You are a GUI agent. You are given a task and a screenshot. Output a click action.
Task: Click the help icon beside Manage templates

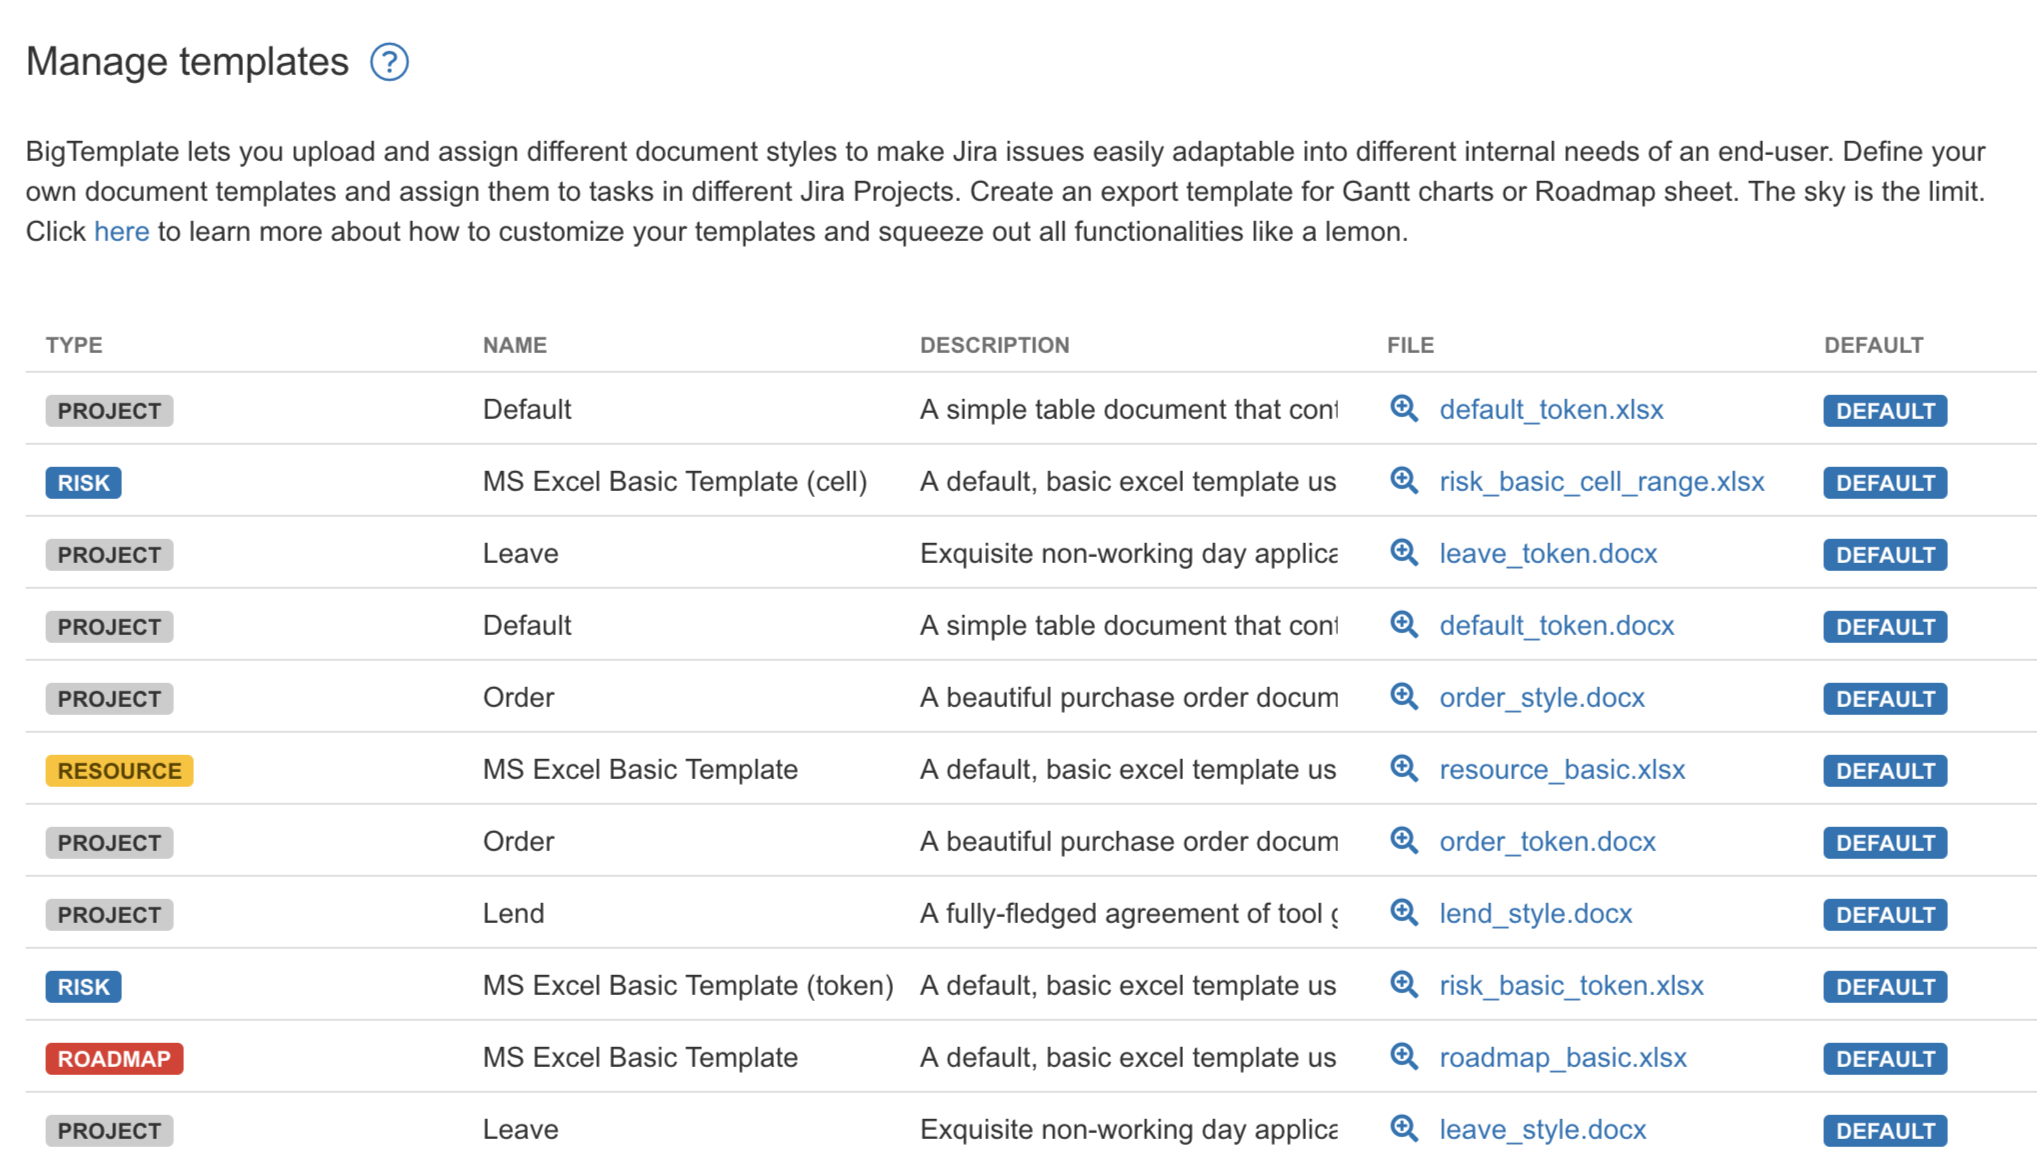(x=389, y=62)
